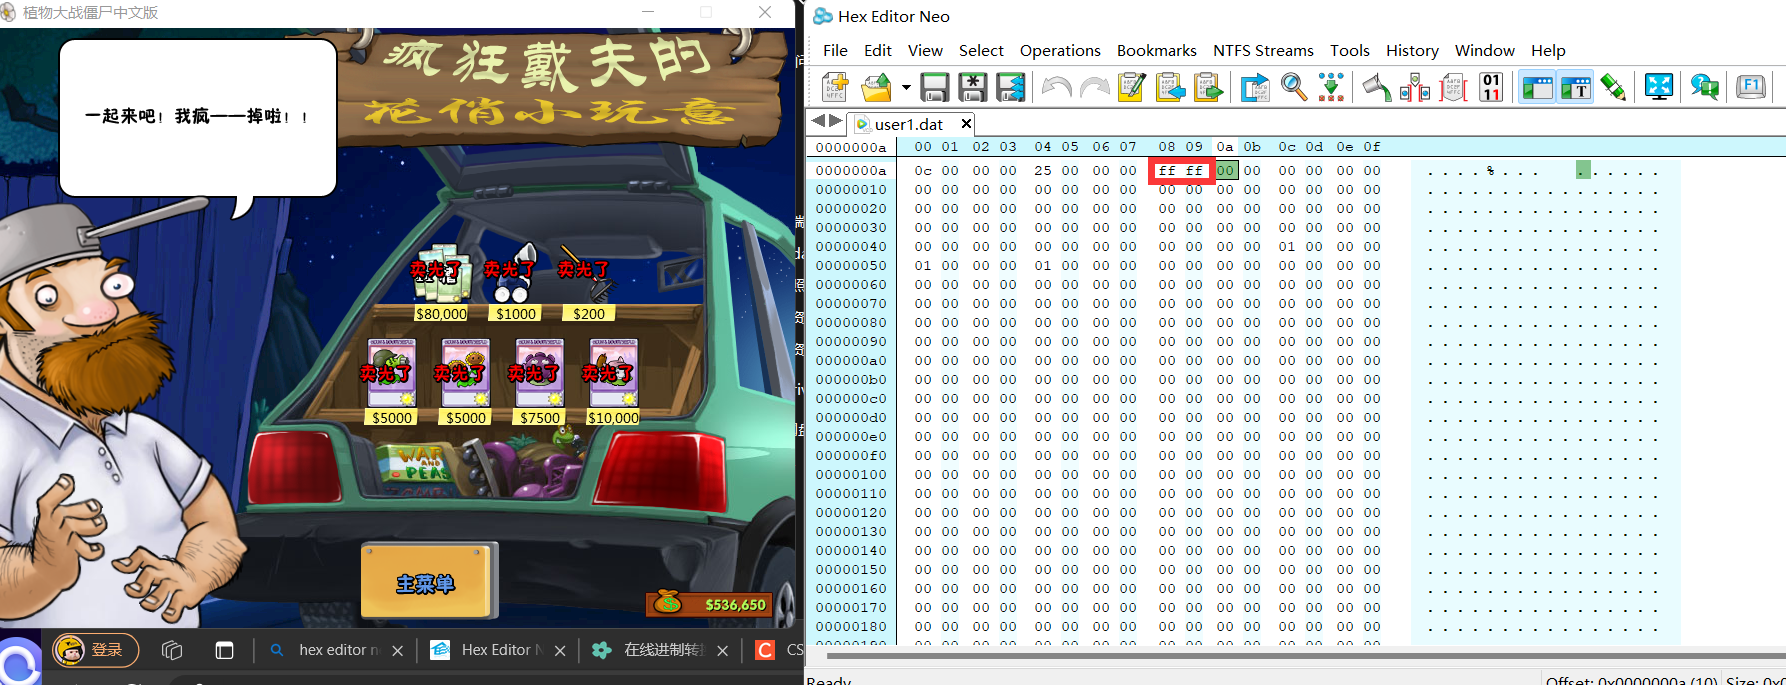
Task: Click the Save All floppy with arrows icon
Action: (x=1010, y=88)
